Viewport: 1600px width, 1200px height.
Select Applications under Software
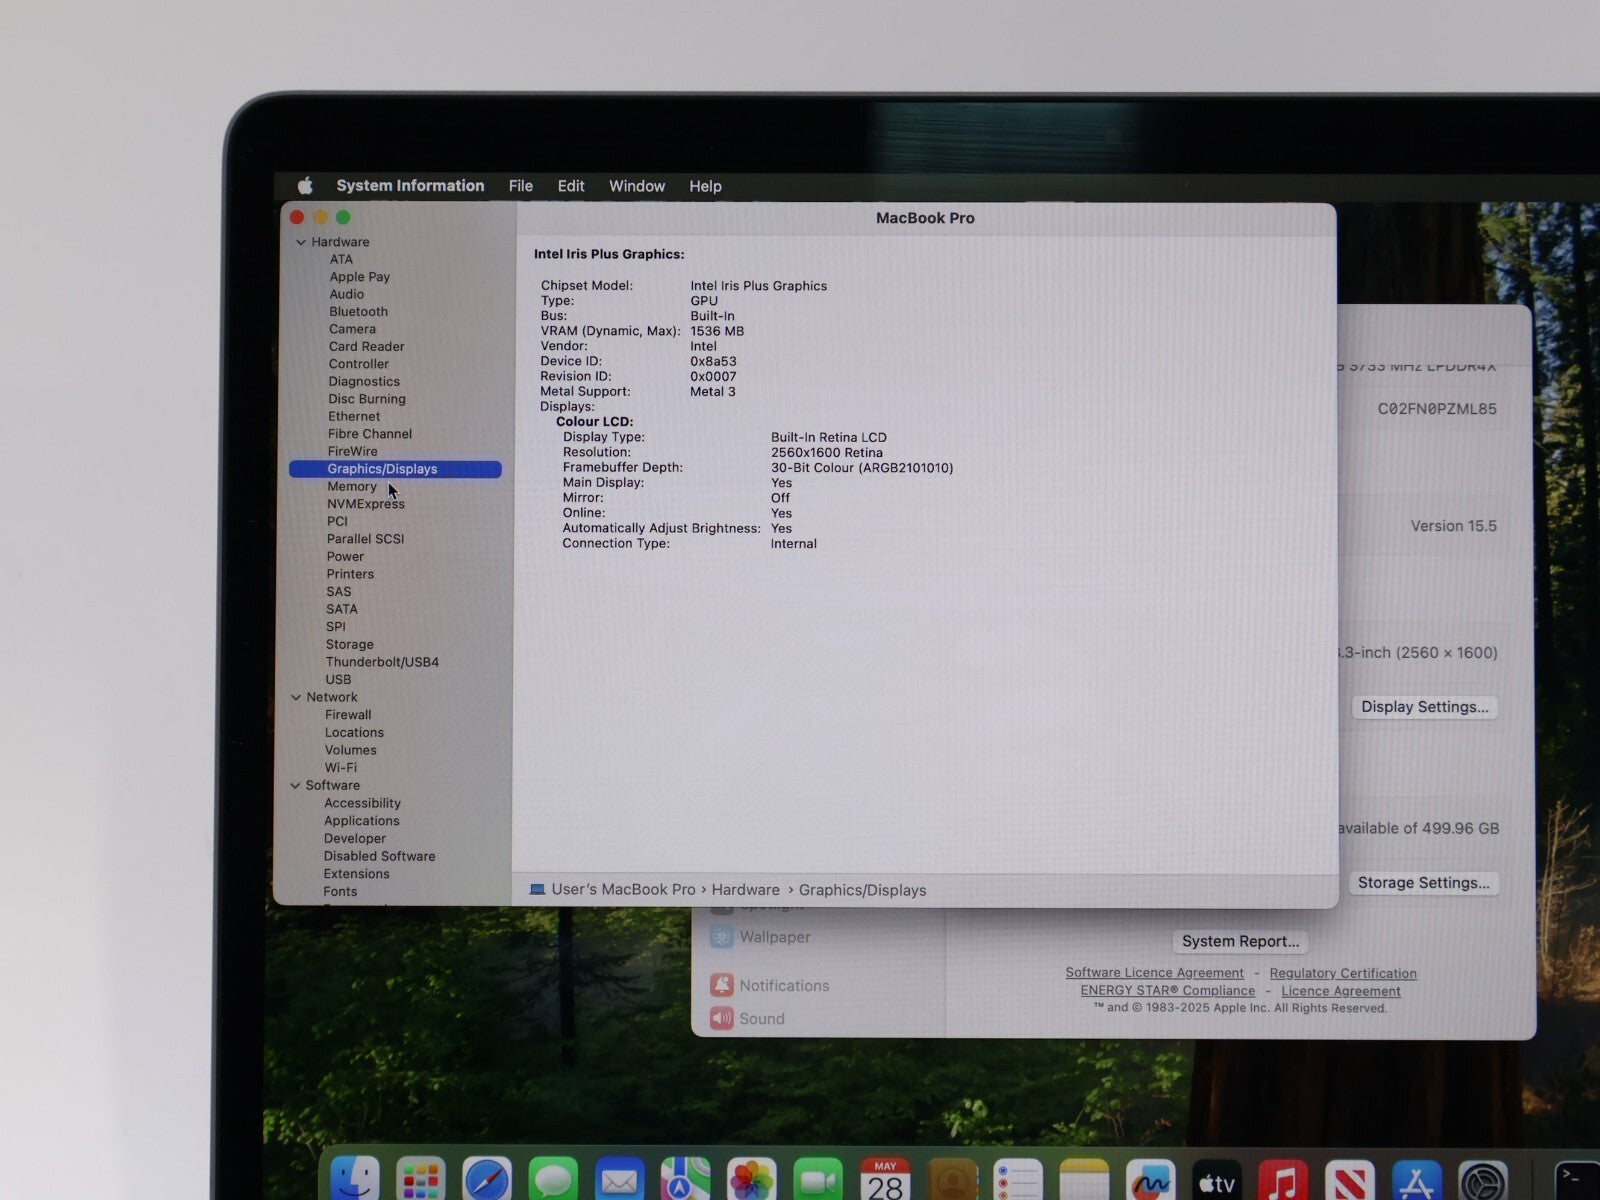[361, 820]
